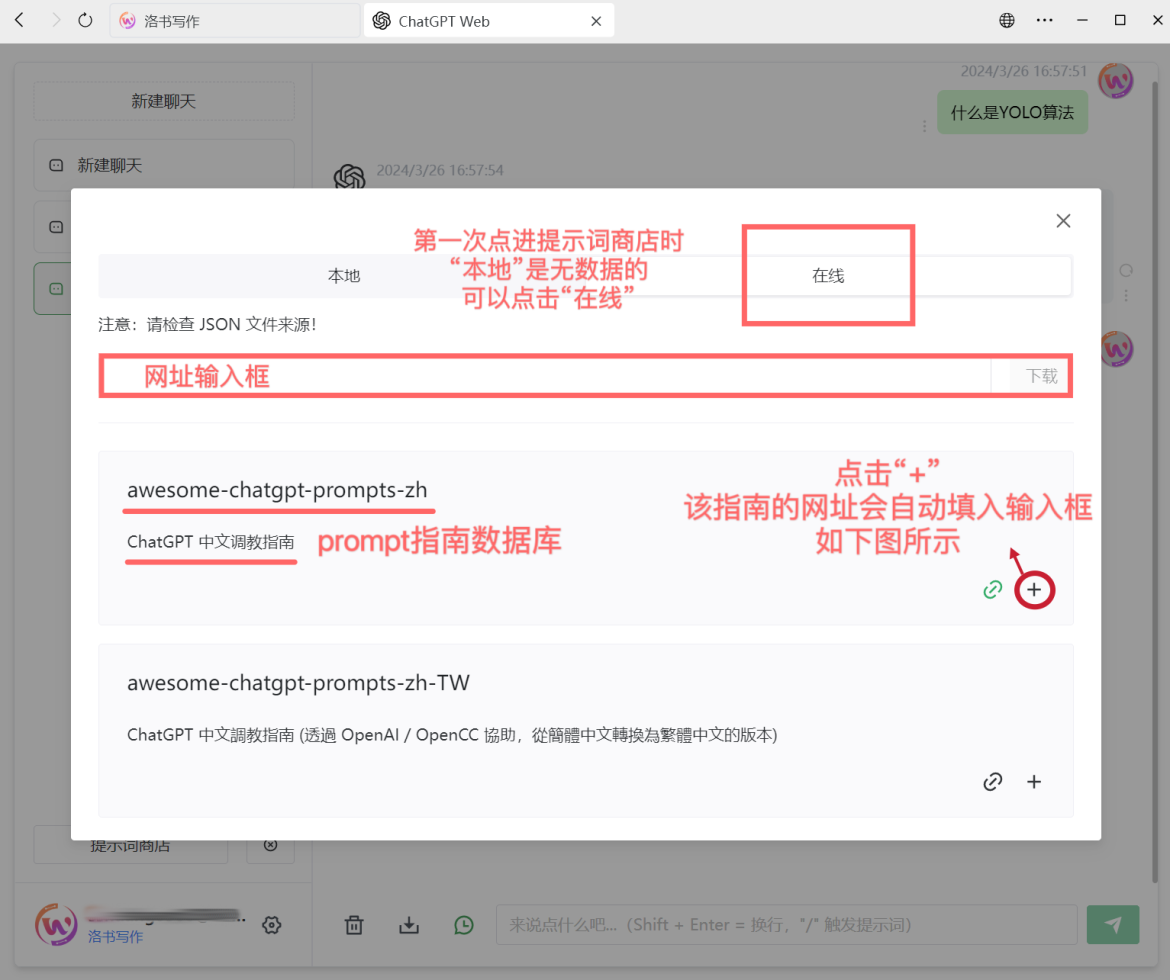Focus the chat message input box
The height and width of the screenshot is (980, 1170).
[786, 925]
